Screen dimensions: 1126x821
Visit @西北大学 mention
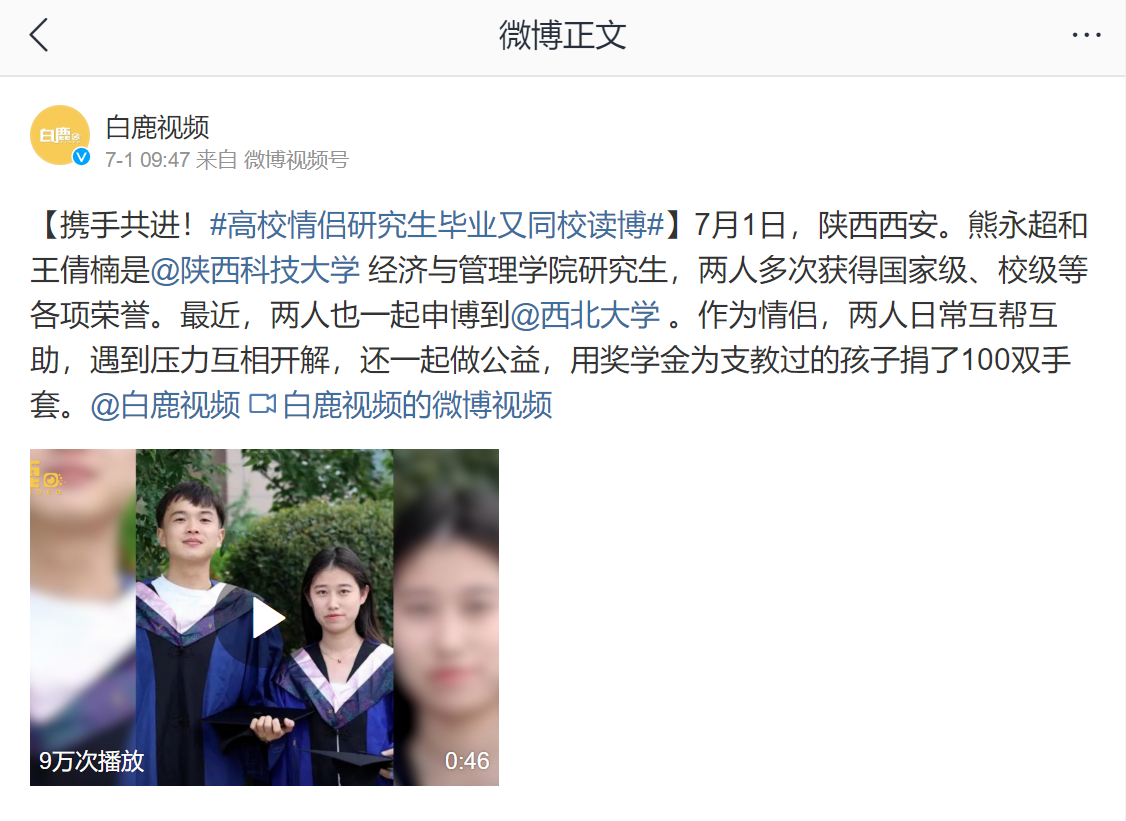point(585,315)
